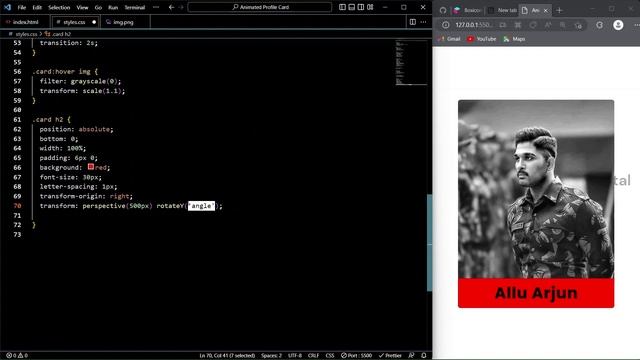Open the browser profile avatar
Screen dimensions: 640x360
618,25
